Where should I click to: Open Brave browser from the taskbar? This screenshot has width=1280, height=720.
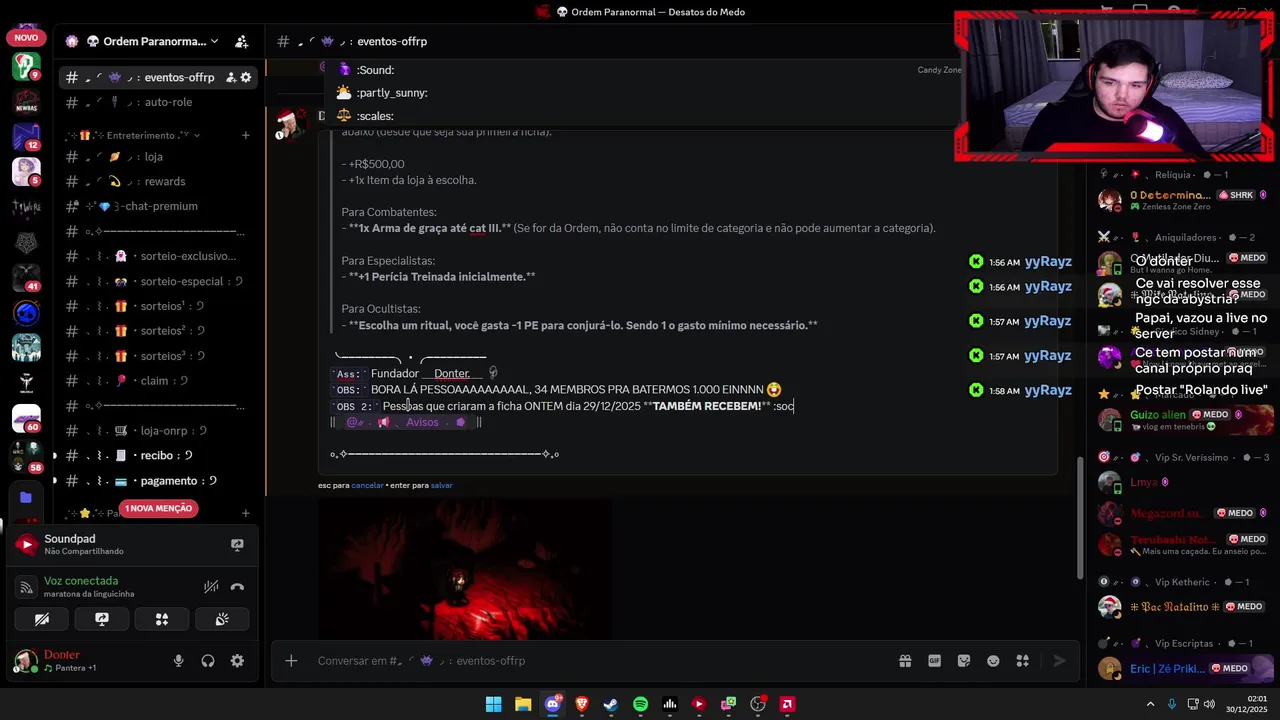pos(582,704)
